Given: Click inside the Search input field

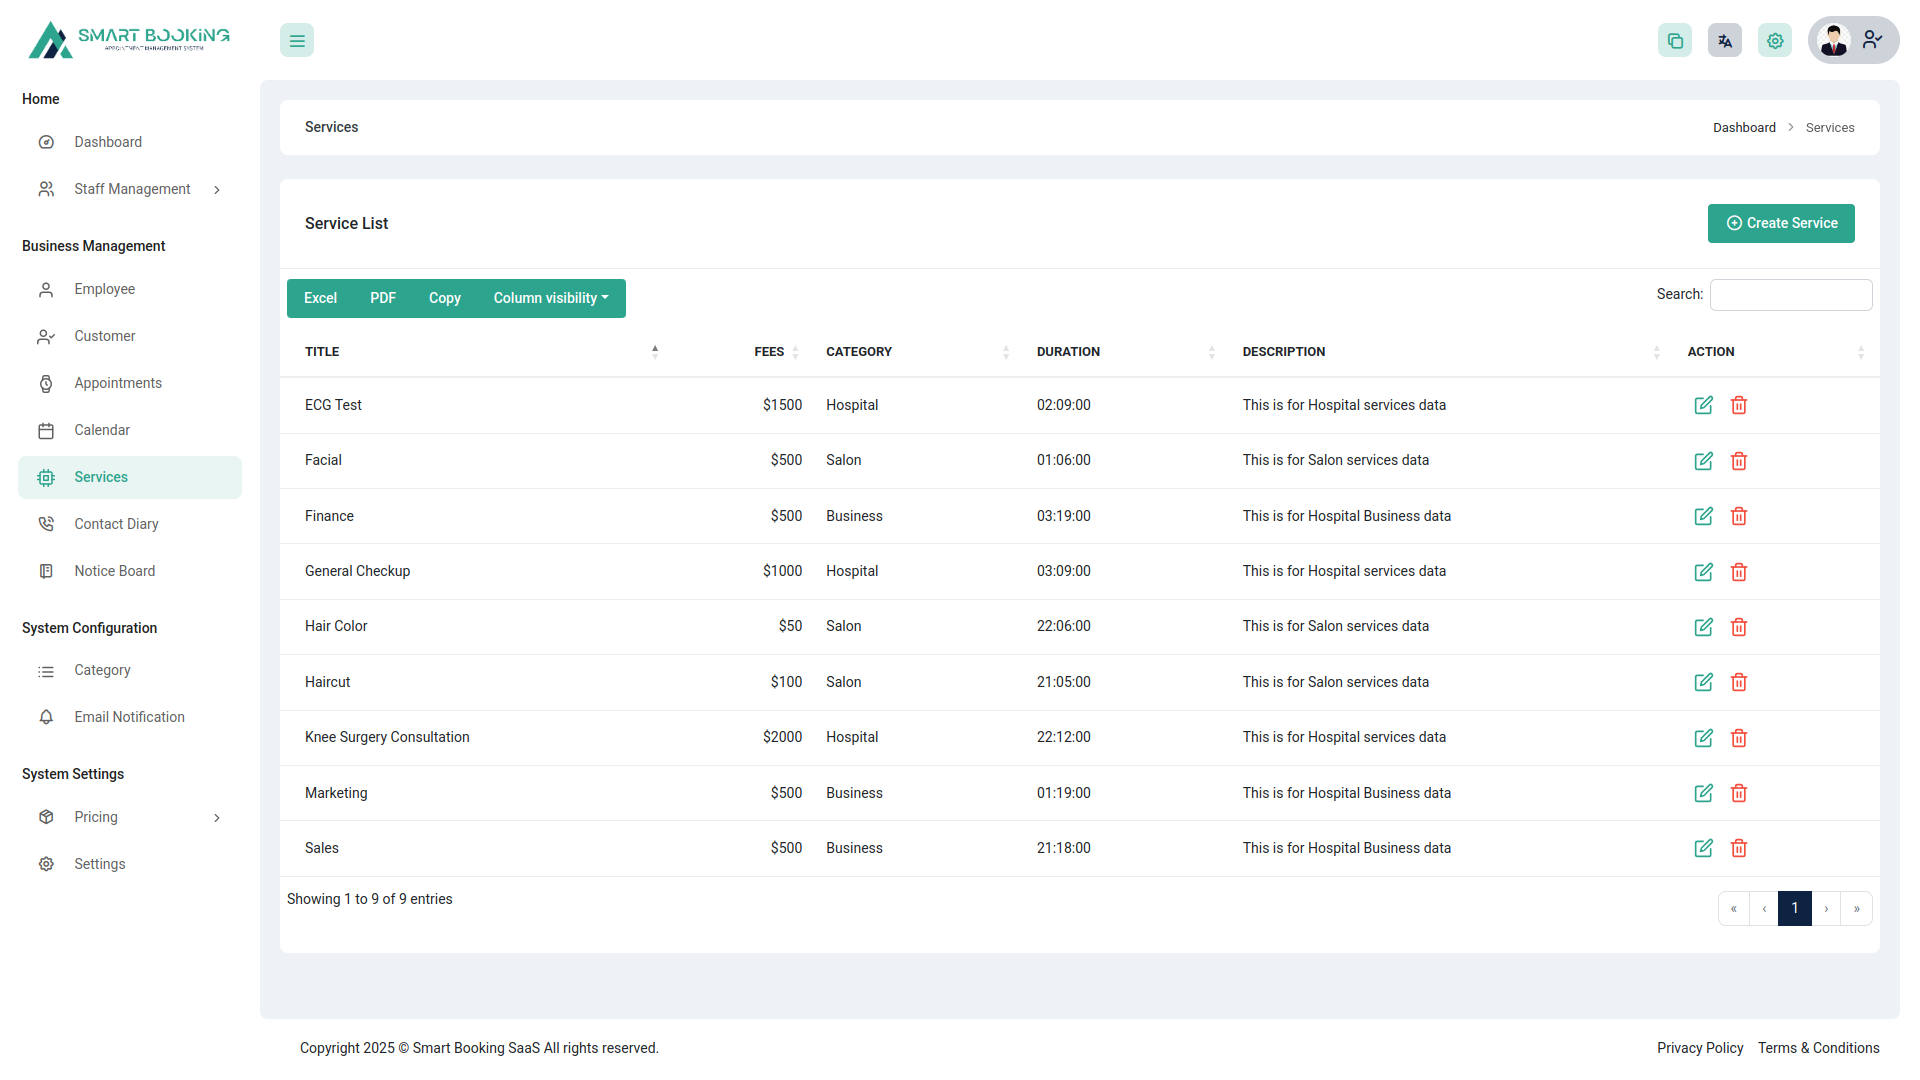Looking at the screenshot, I should 1790,294.
